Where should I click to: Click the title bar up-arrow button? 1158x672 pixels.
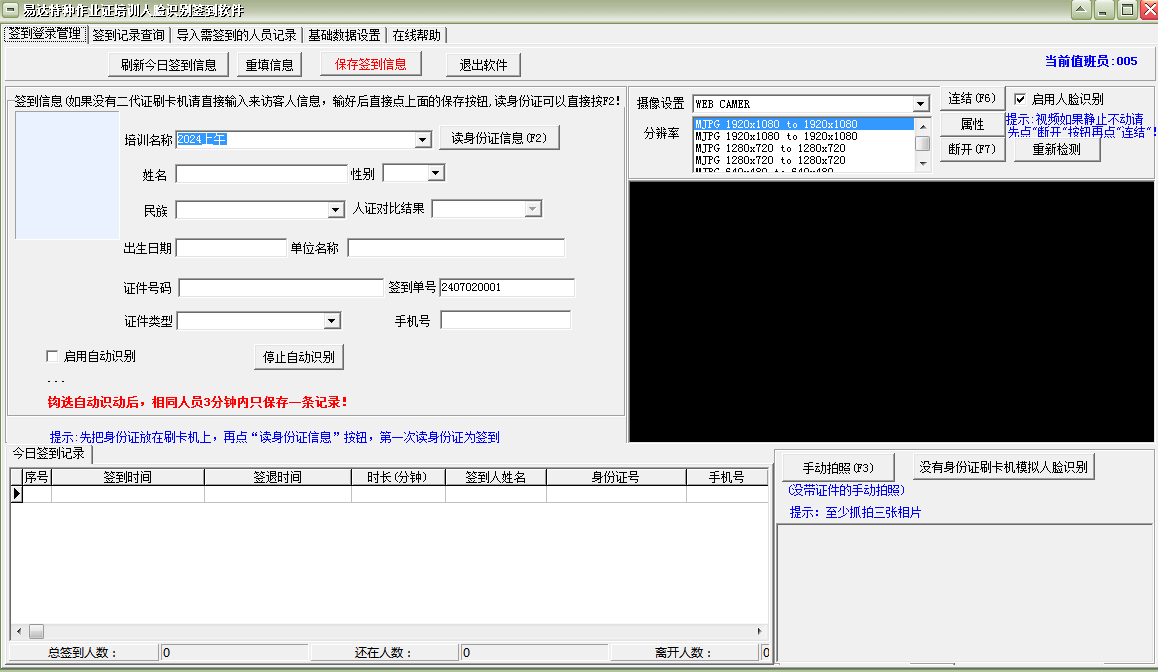1080,10
